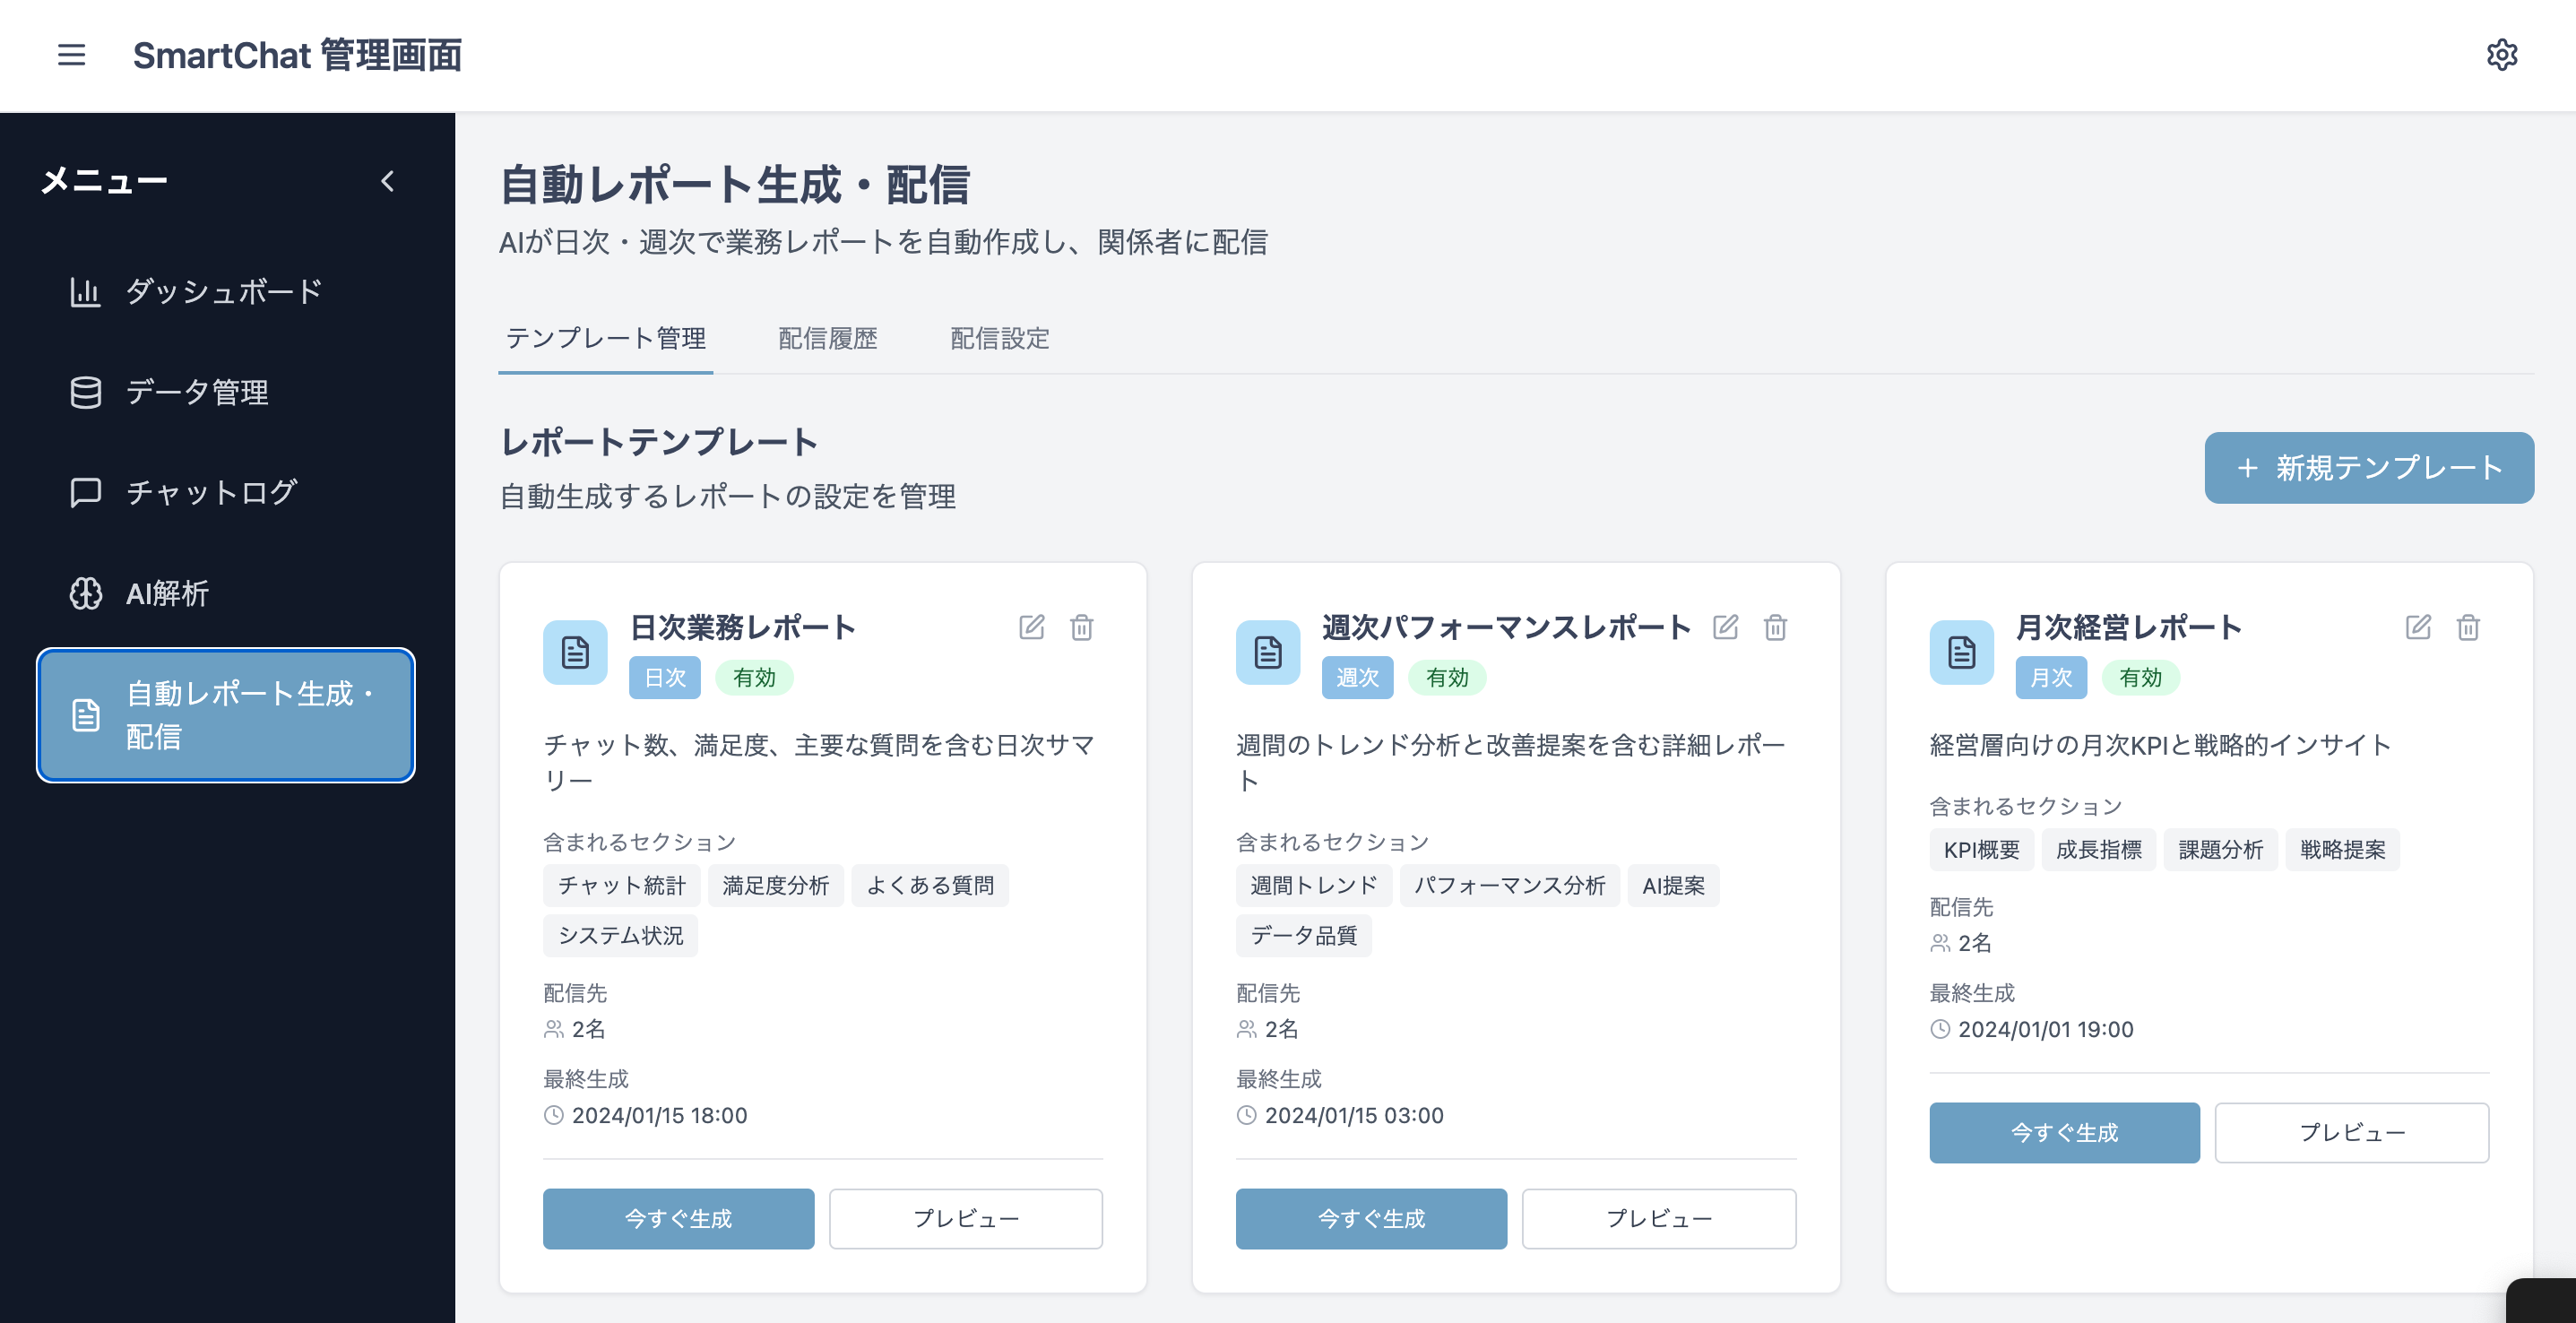The width and height of the screenshot is (2576, 1323).
Task: Collapse the メニュー sidebar
Action: [389, 181]
